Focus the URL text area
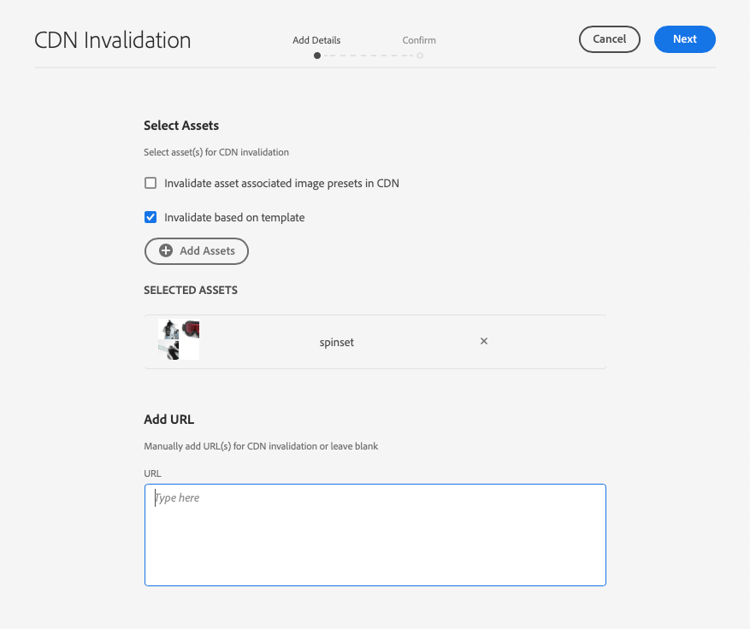This screenshot has width=750, height=629. point(375,535)
